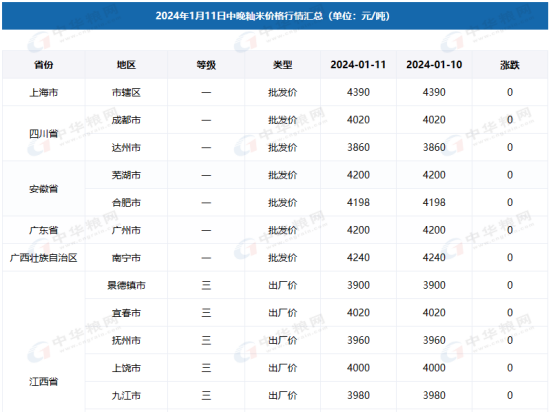
Task: Select the 成都市 region cell
Action: coord(126,120)
